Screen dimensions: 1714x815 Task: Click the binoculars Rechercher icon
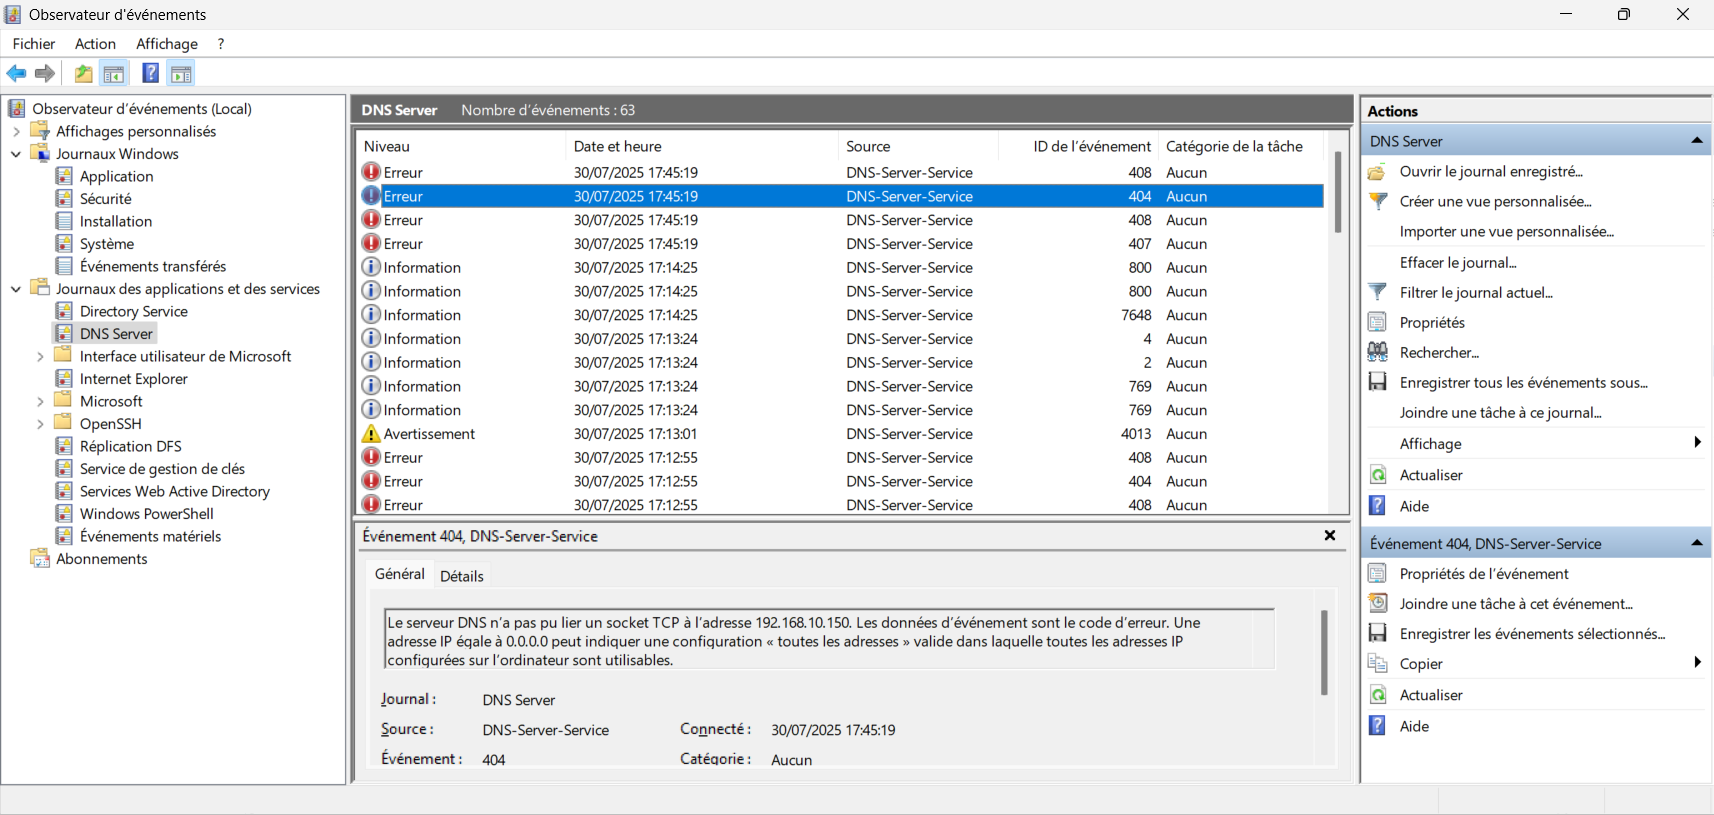[x=1377, y=352]
